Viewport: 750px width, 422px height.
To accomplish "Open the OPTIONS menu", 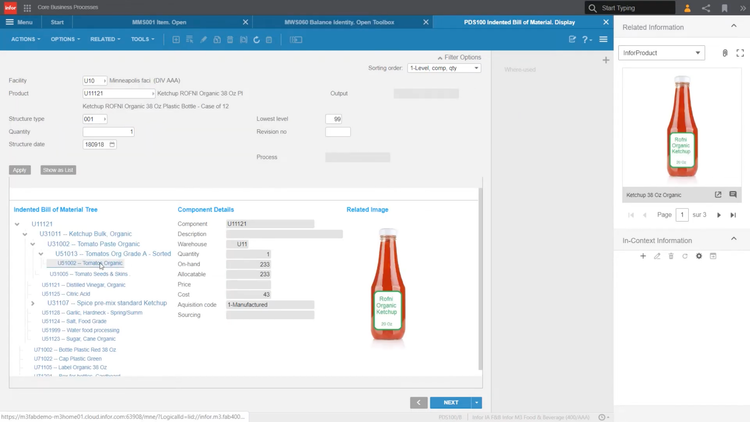I will pos(65,39).
